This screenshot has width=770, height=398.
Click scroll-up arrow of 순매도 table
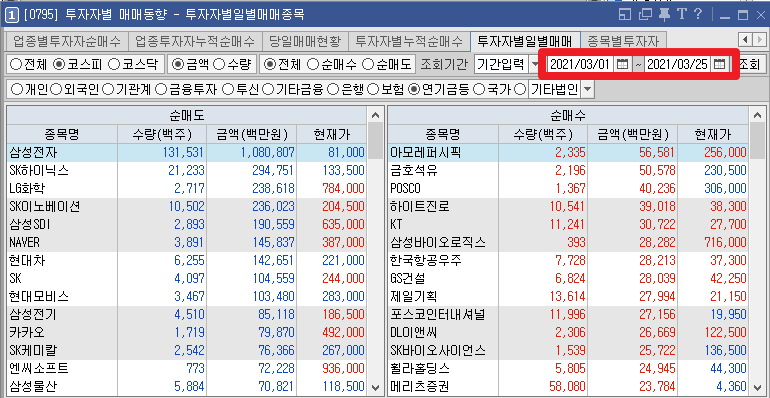376,115
